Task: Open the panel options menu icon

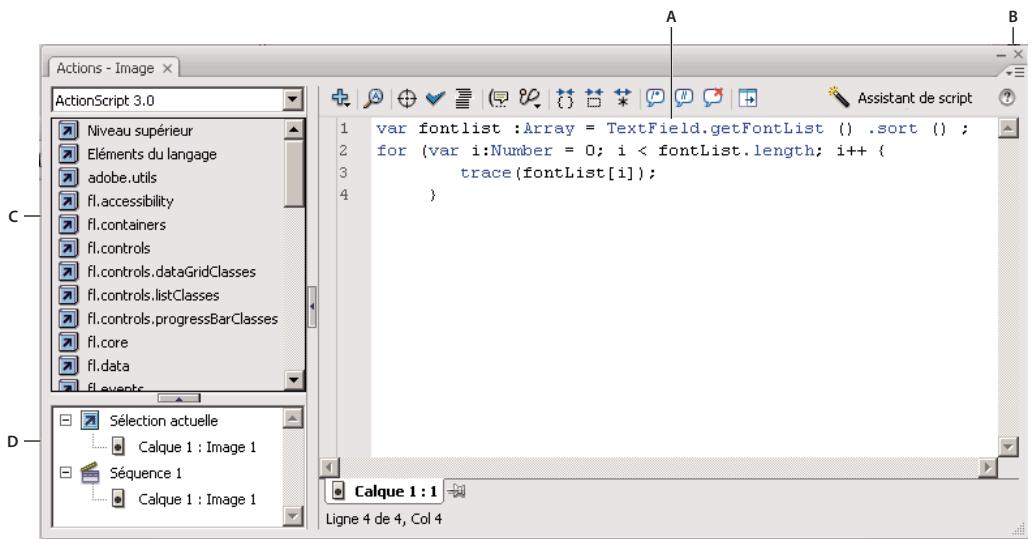Action: [x=1015, y=71]
